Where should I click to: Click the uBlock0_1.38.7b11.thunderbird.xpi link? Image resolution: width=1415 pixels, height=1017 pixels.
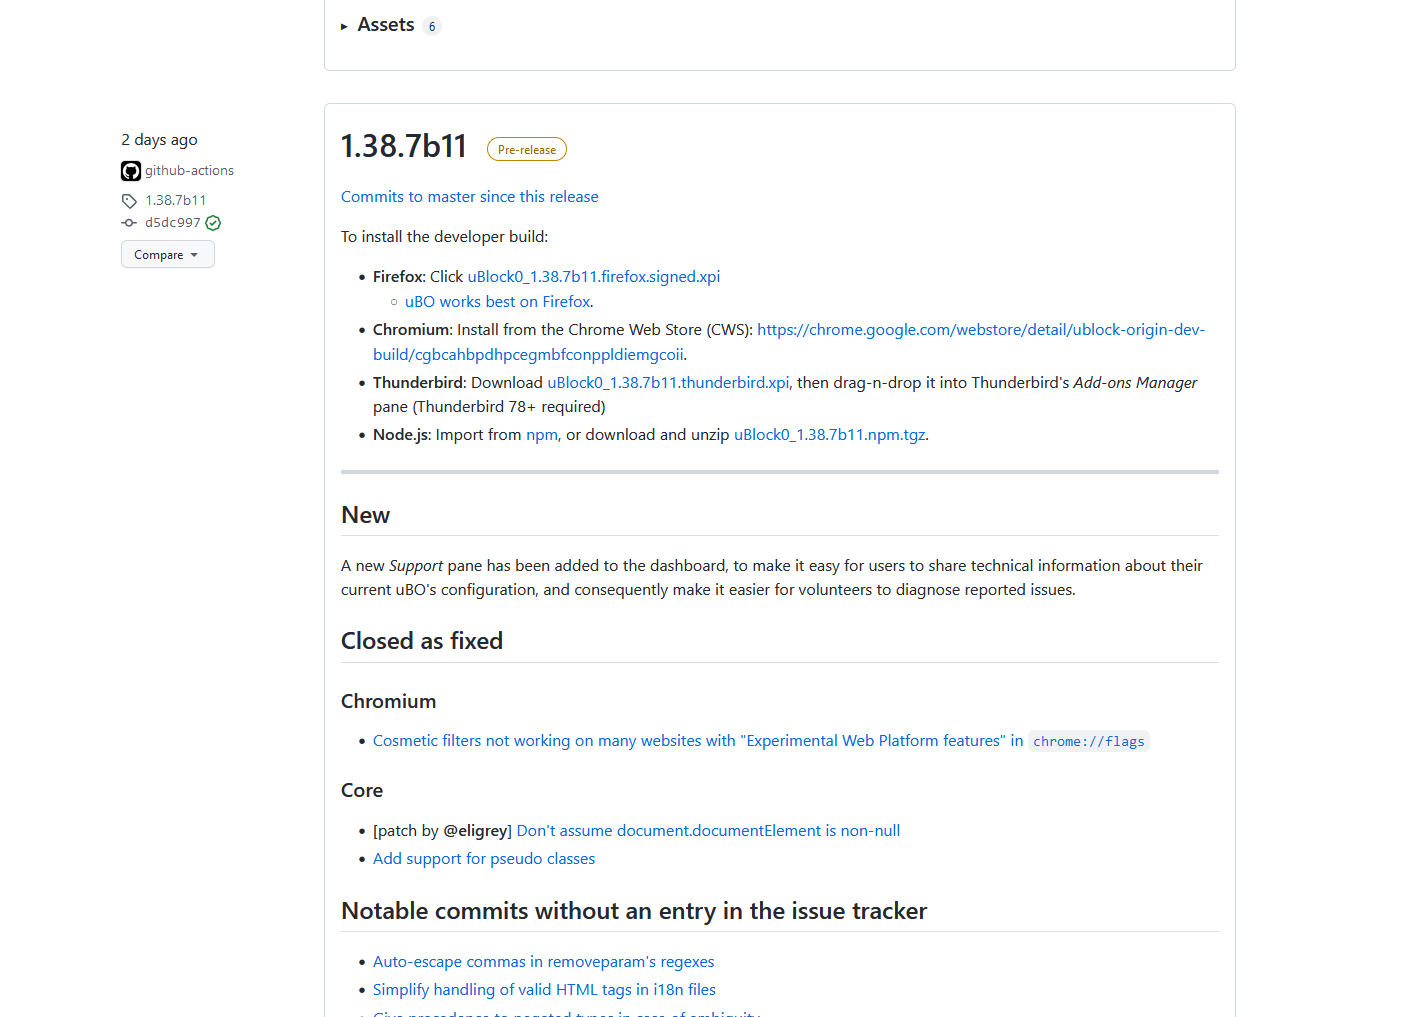(x=668, y=382)
